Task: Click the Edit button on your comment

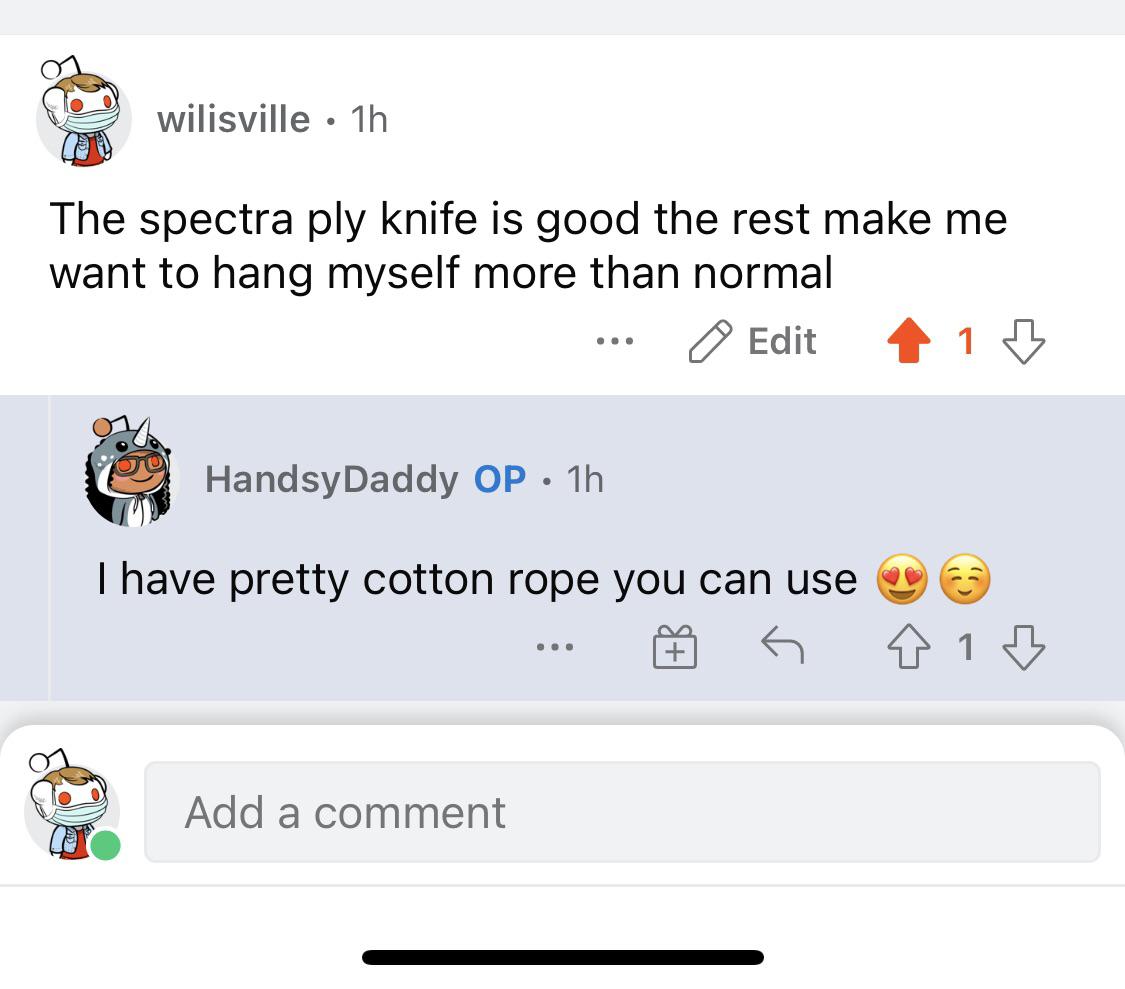Action: (779, 341)
